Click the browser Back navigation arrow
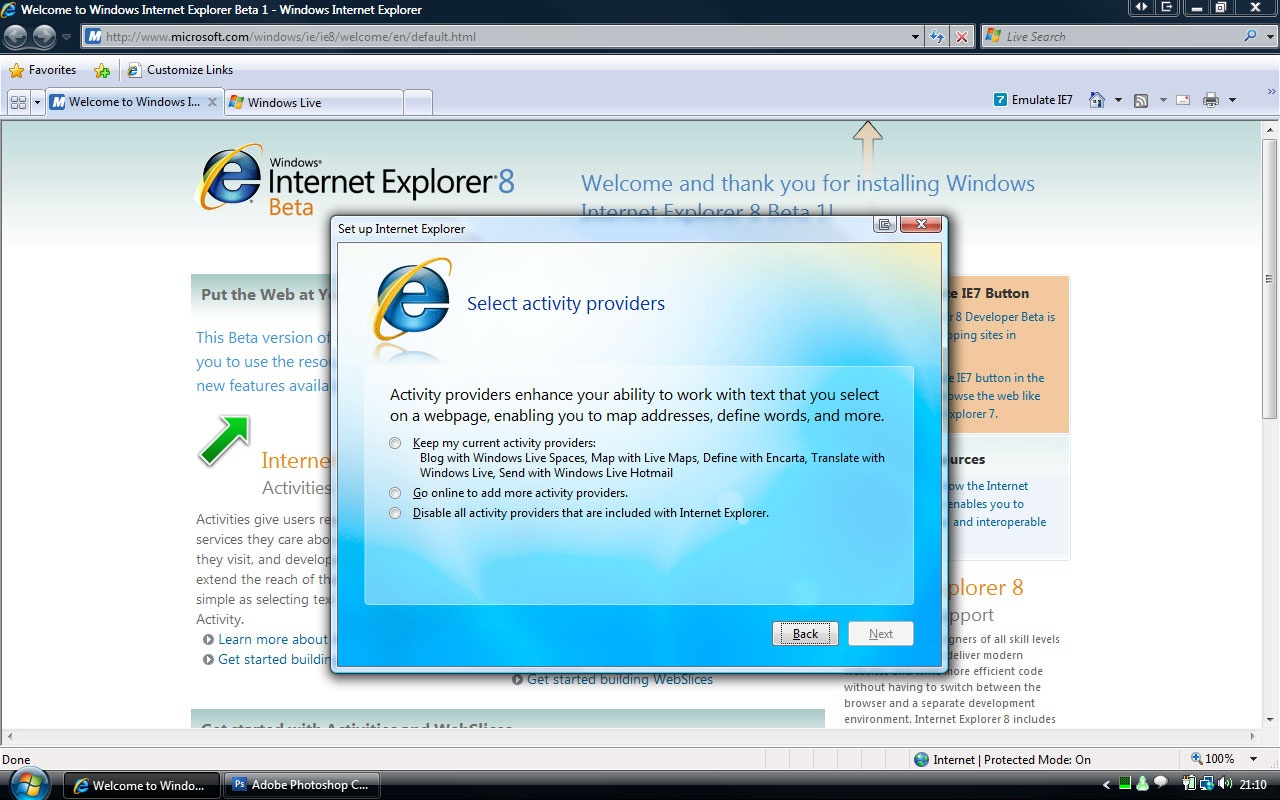The height and width of the screenshot is (800, 1280). click(14, 37)
